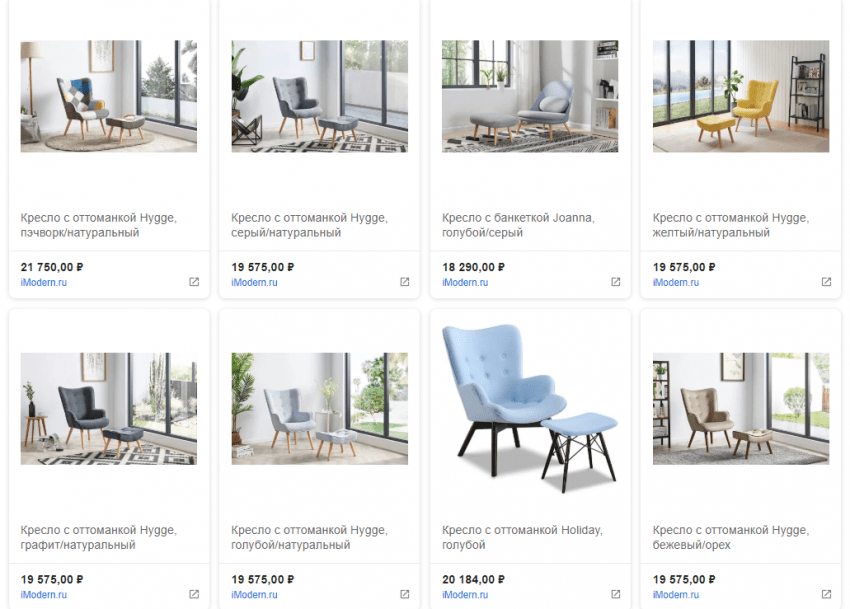
Task: Open external link icon for graphite Hygge chair
Action: [x=194, y=594]
